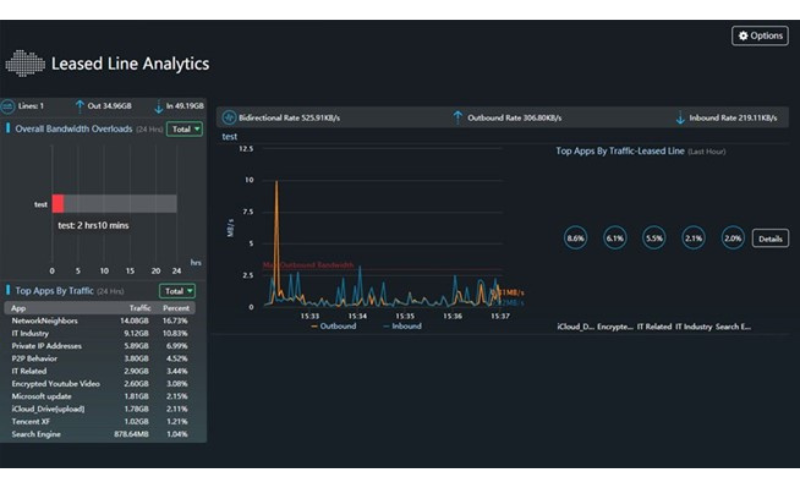The image size is (800, 500).
Task: Select the Tencent XF row
Action: (100, 421)
